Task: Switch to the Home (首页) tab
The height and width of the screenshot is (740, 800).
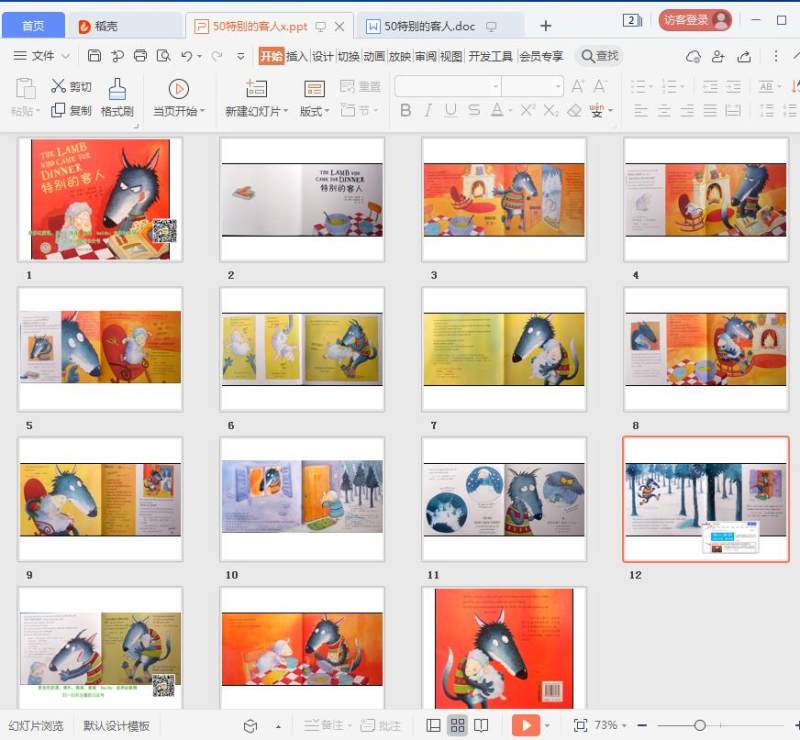Action: pos(33,26)
